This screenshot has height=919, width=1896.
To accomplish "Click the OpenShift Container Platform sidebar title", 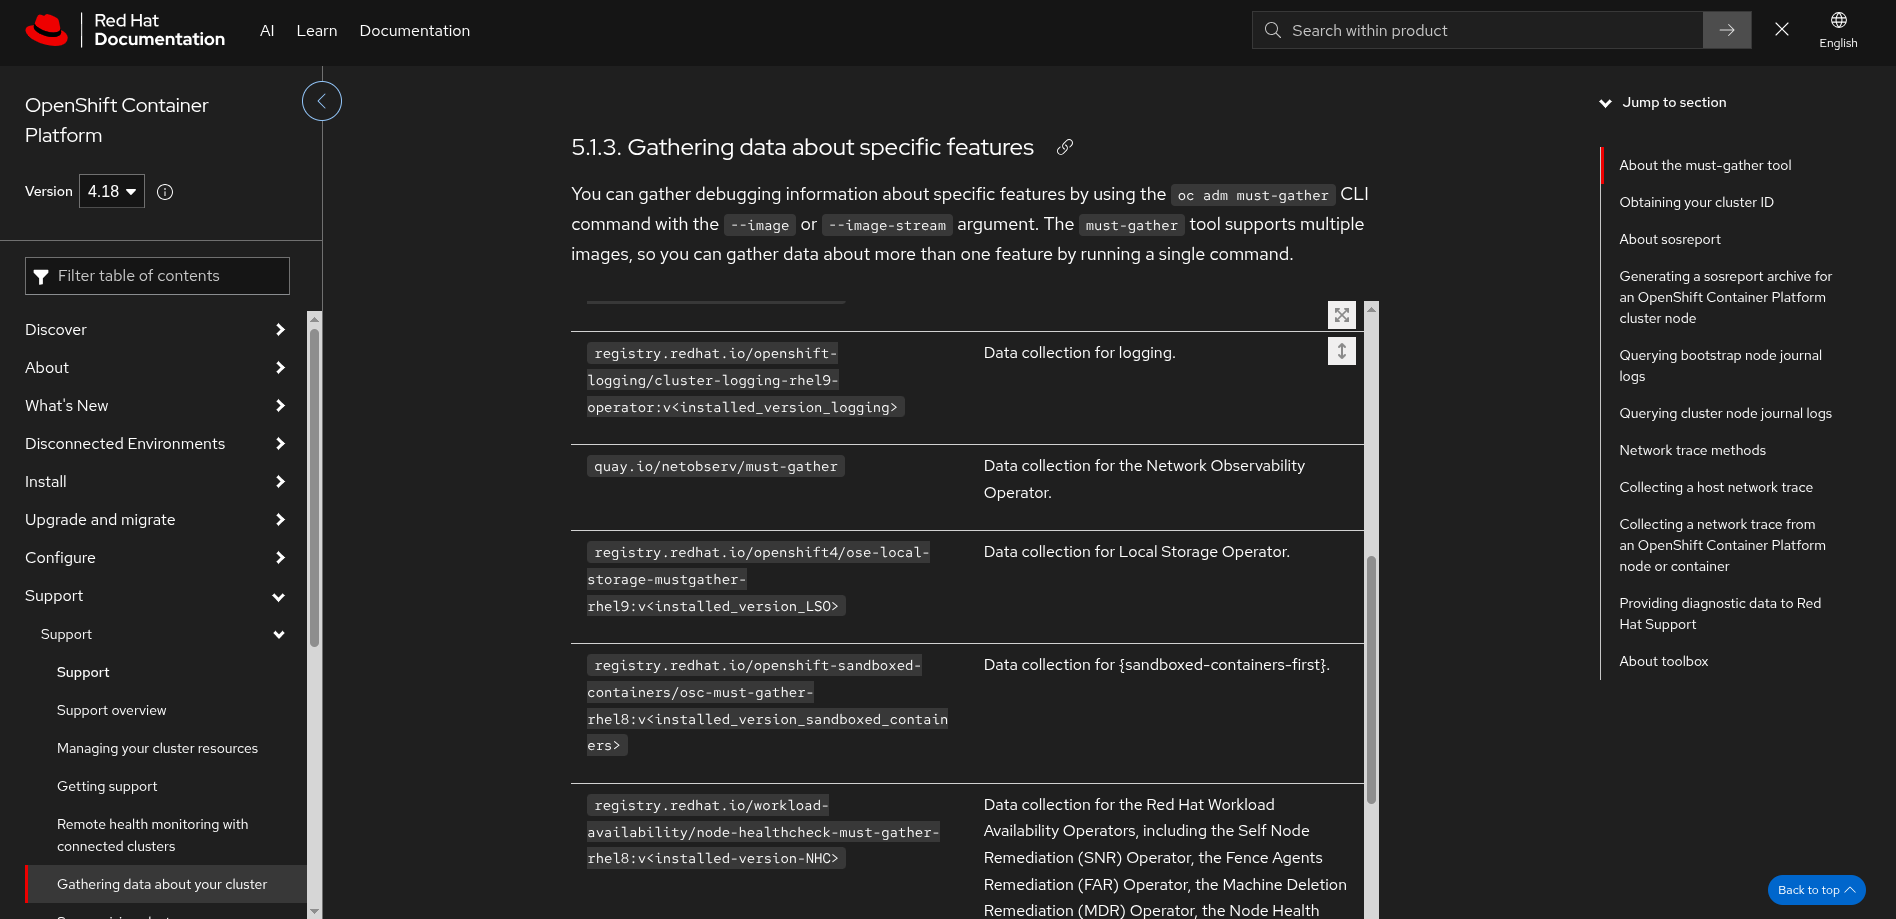I will (x=117, y=120).
